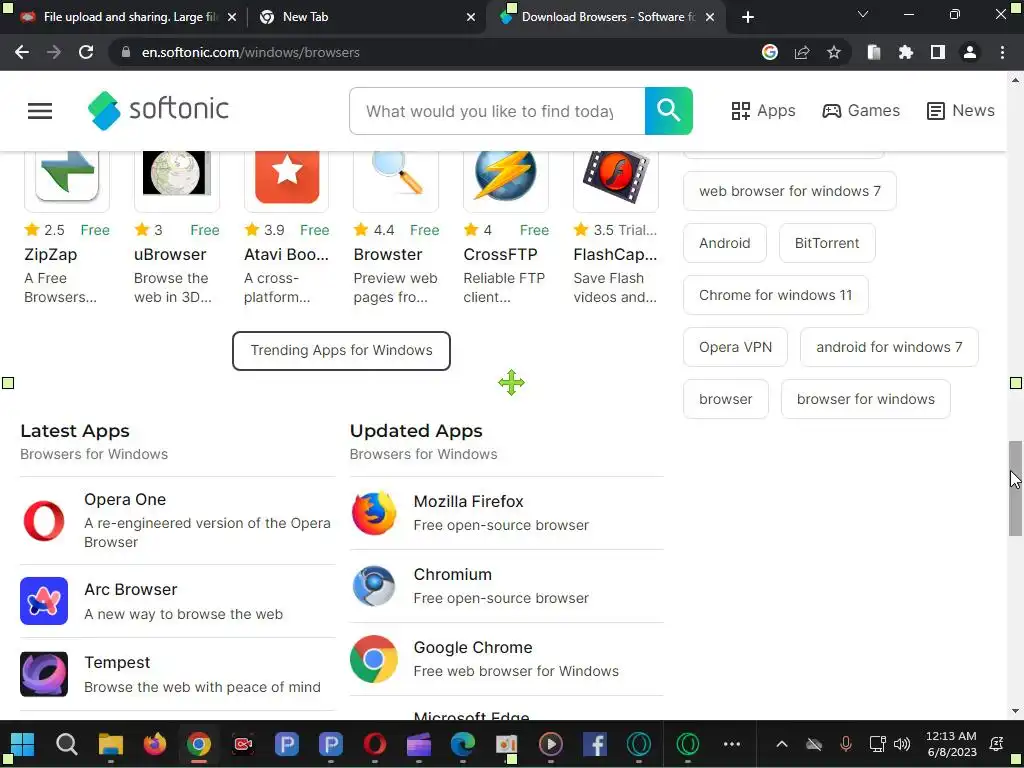Close the New Tab tab

pos(471,17)
